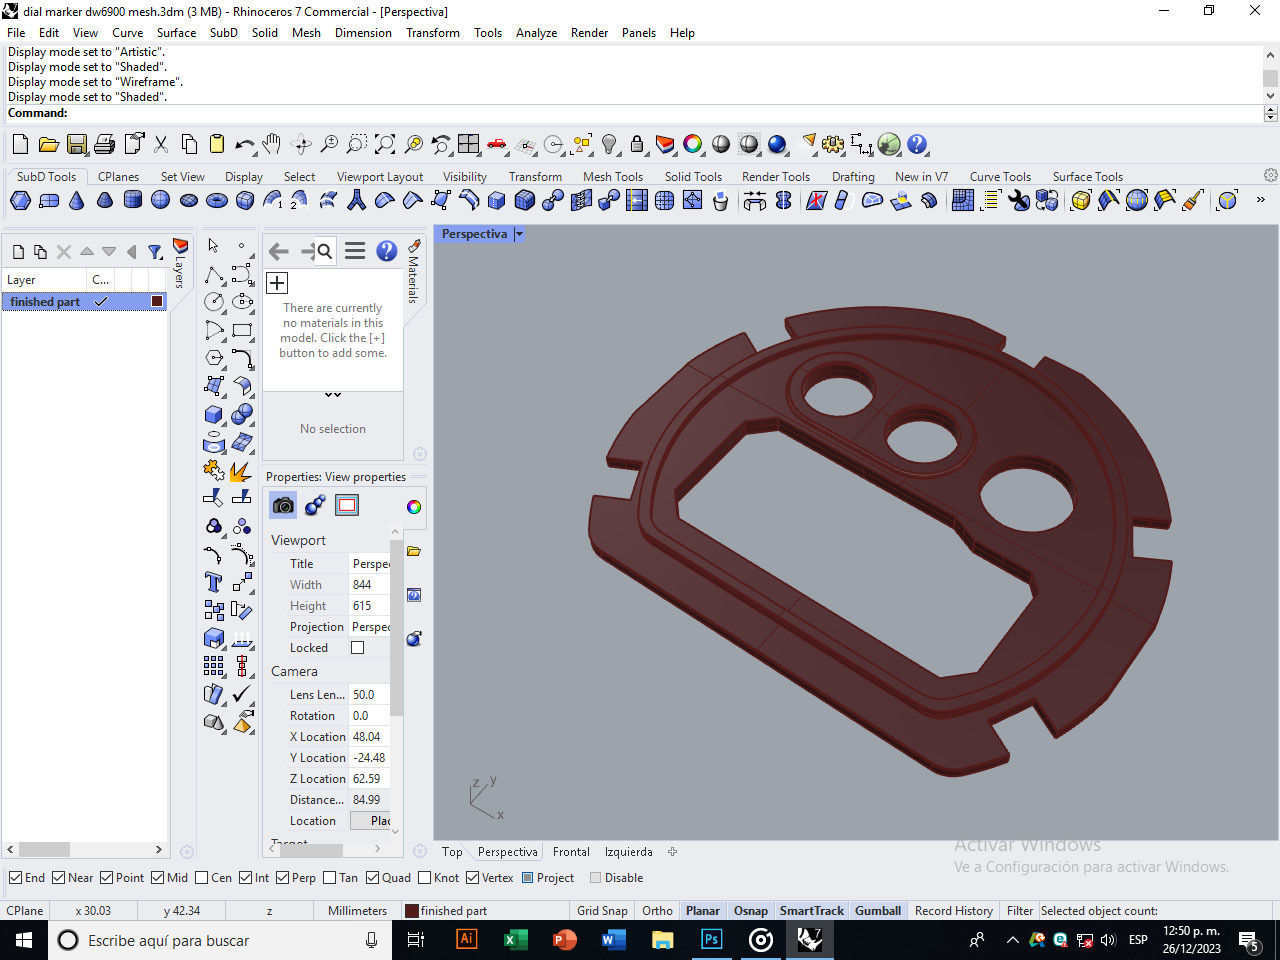Select the arrow pointer tool in sidebar
This screenshot has height=960, width=1280.
coord(213,246)
